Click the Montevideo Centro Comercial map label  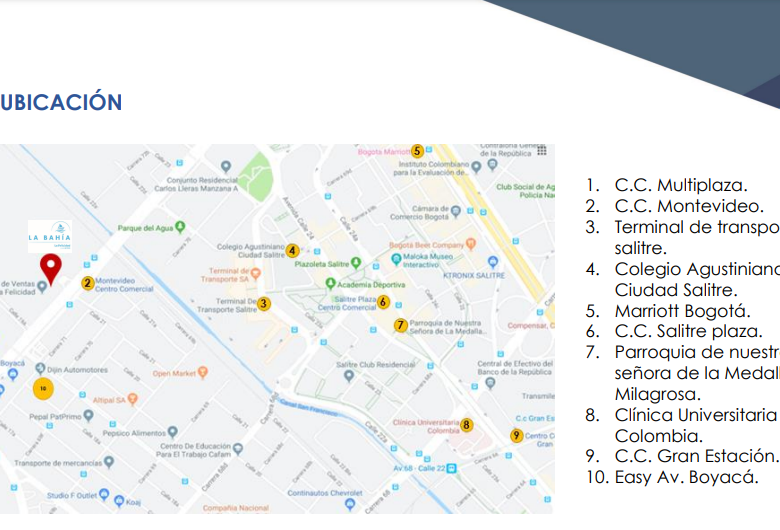point(124,285)
